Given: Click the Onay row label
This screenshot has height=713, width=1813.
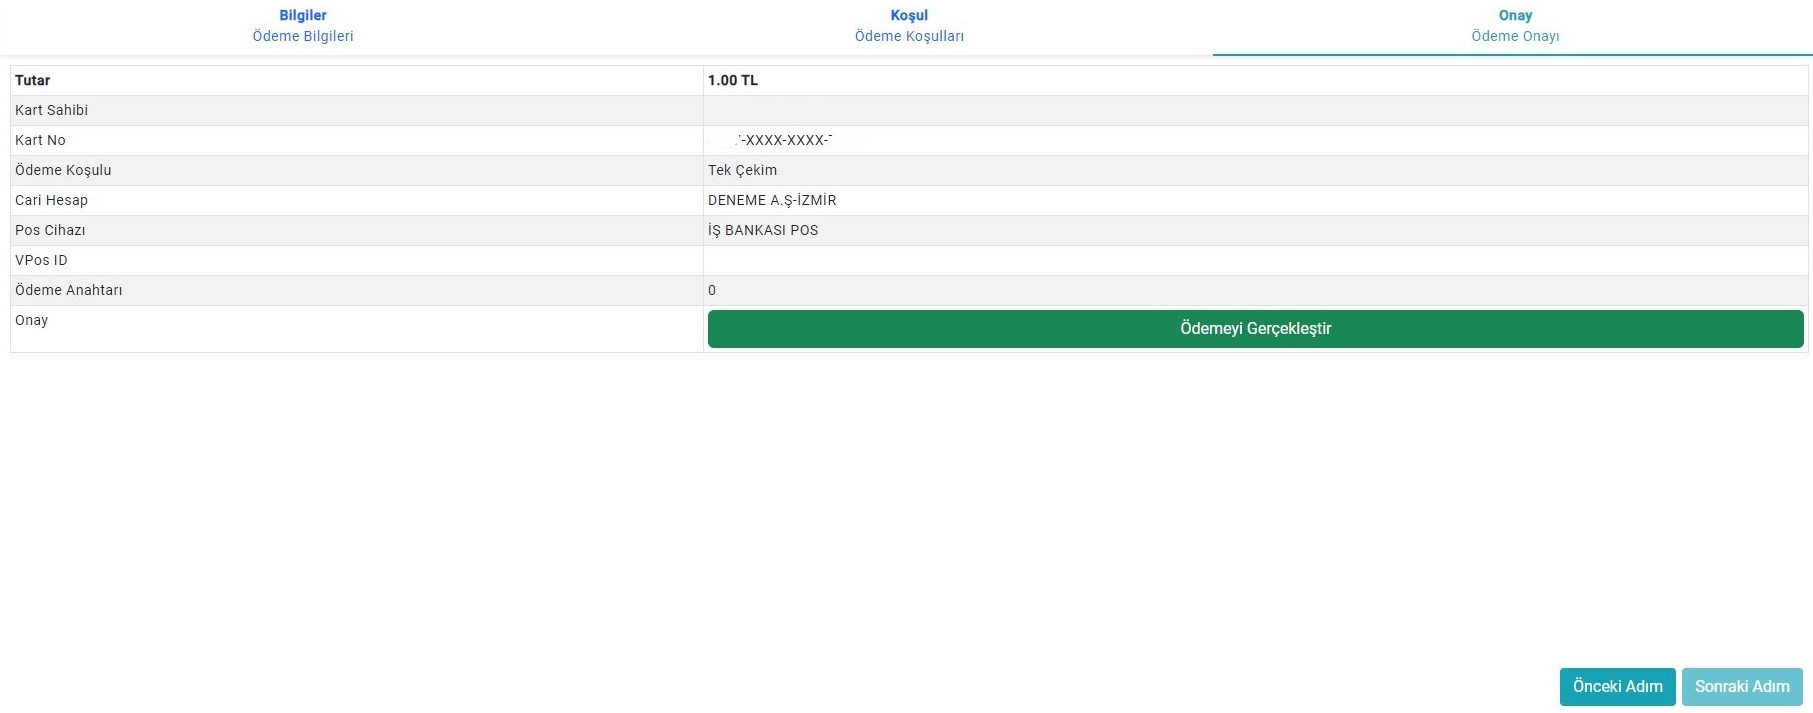Looking at the screenshot, I should pyautogui.click(x=32, y=320).
